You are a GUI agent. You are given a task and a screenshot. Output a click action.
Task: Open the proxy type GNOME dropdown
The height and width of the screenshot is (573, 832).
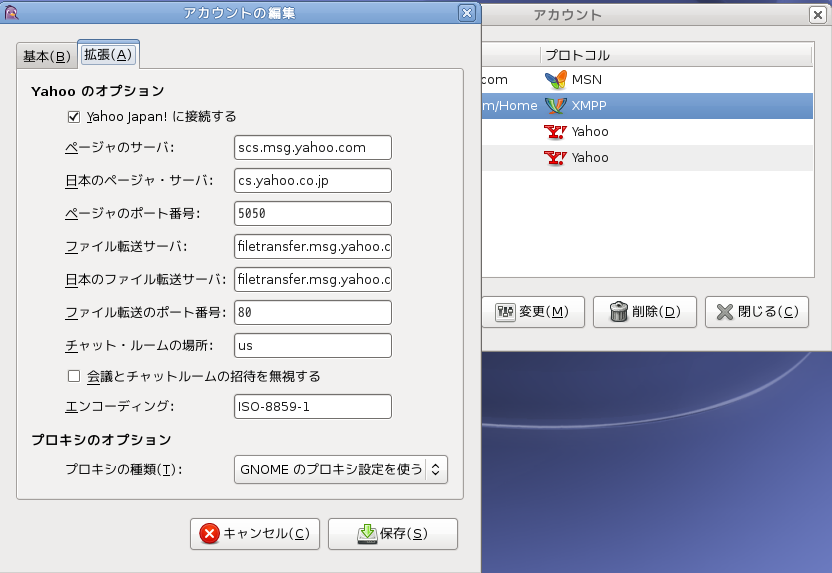pyautogui.click(x=341, y=470)
